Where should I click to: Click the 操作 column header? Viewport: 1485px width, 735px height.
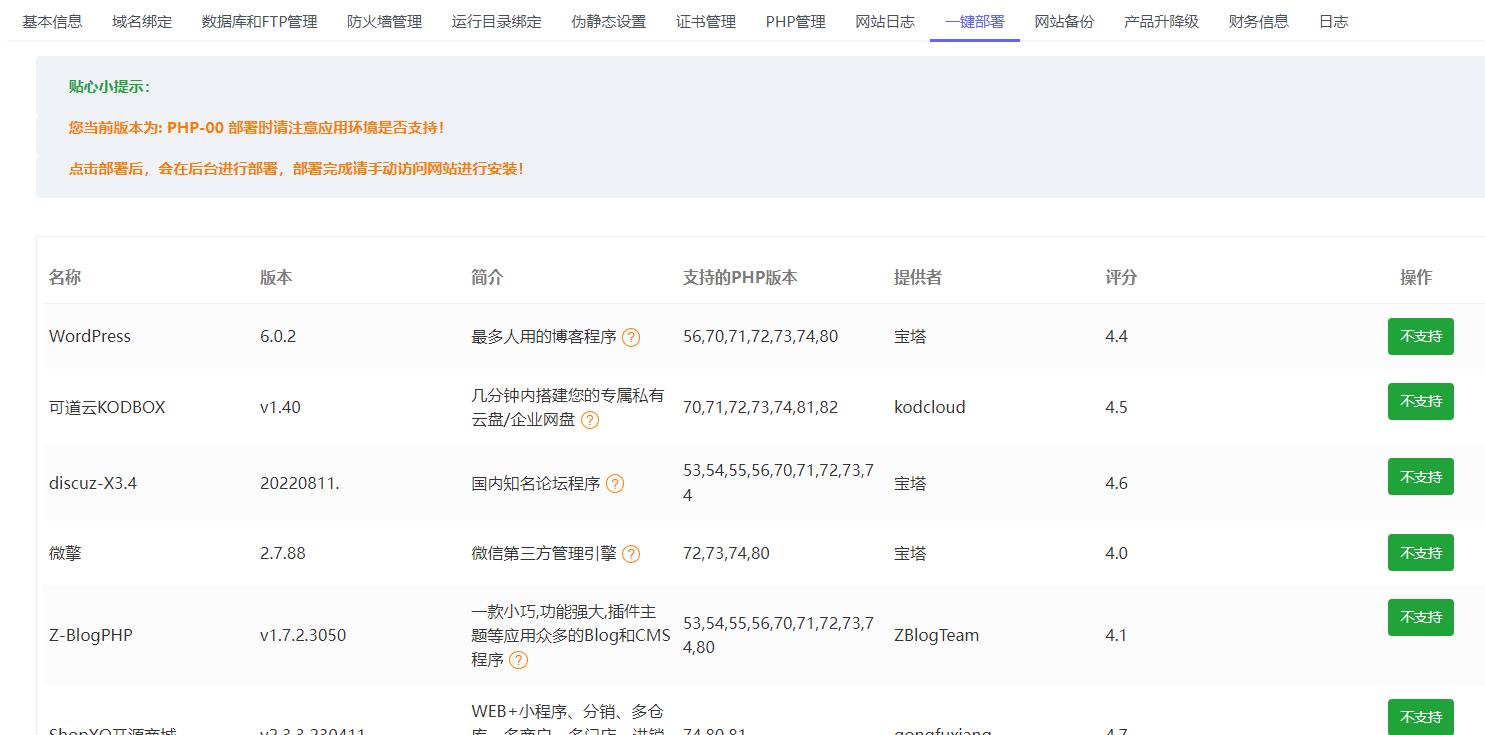click(x=1416, y=278)
